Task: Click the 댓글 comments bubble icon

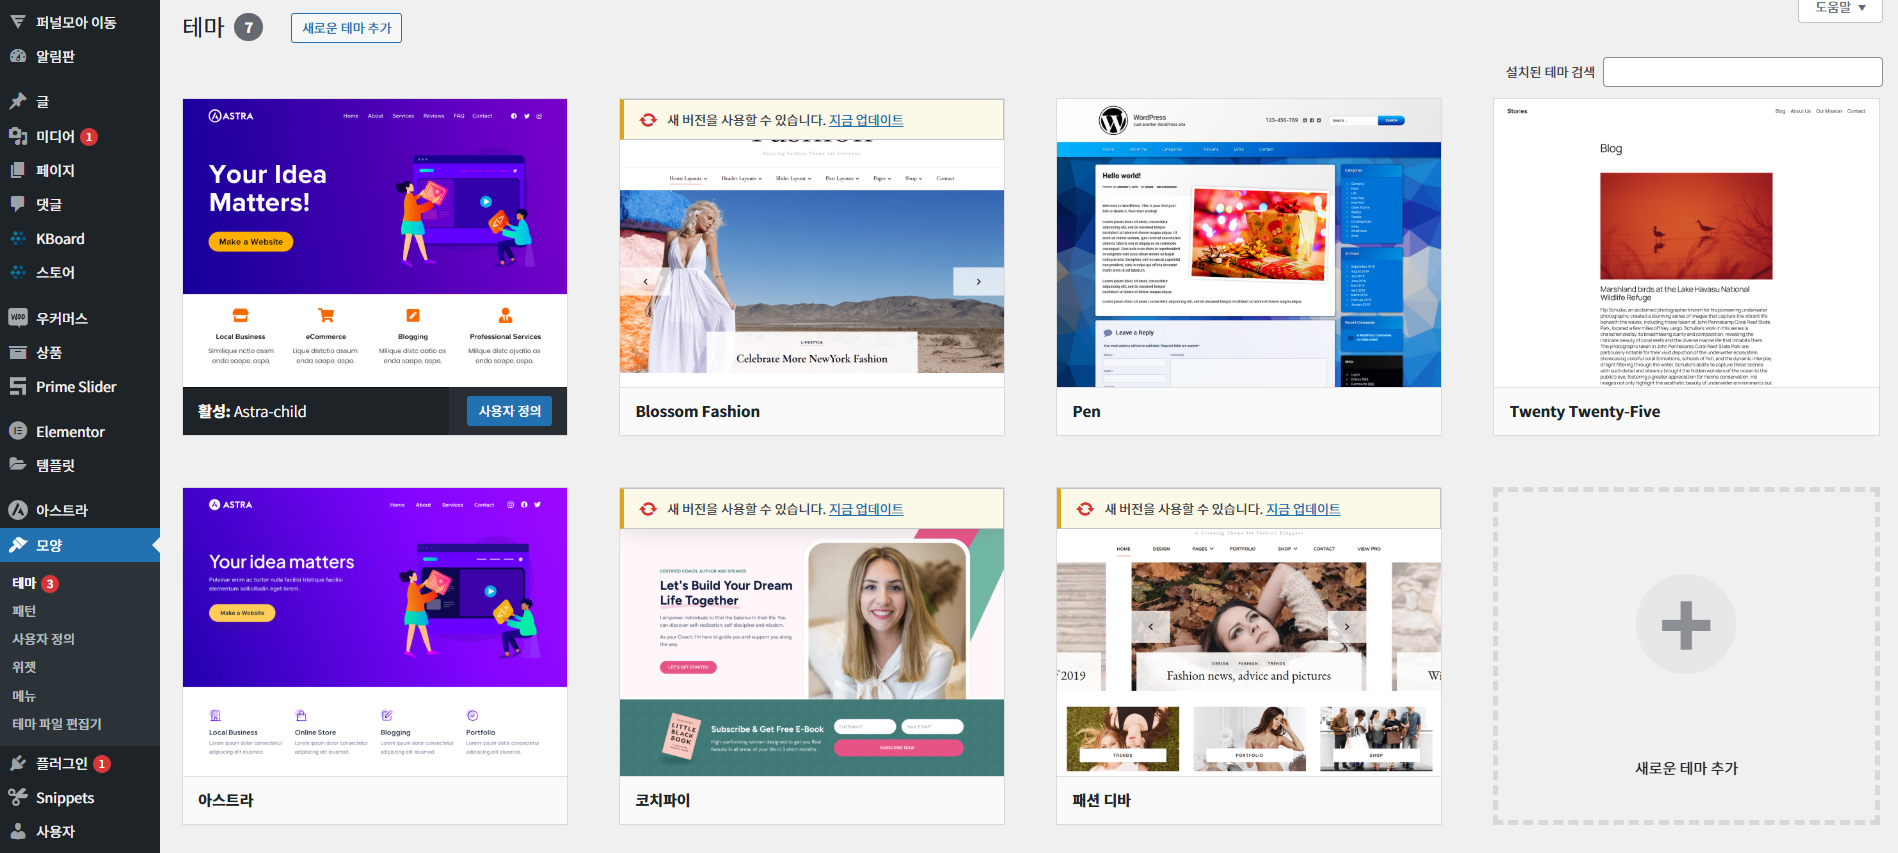Action: 18,204
